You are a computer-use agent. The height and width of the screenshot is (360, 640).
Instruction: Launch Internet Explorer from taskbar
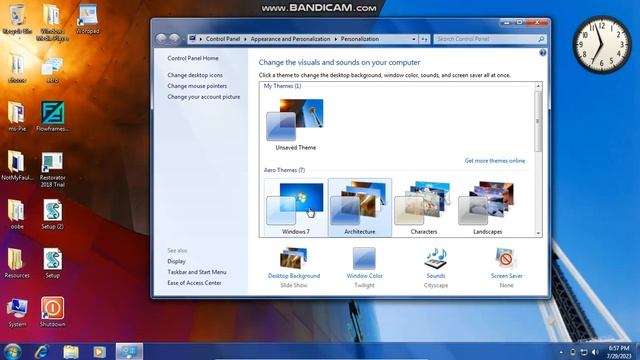pyautogui.click(x=42, y=351)
